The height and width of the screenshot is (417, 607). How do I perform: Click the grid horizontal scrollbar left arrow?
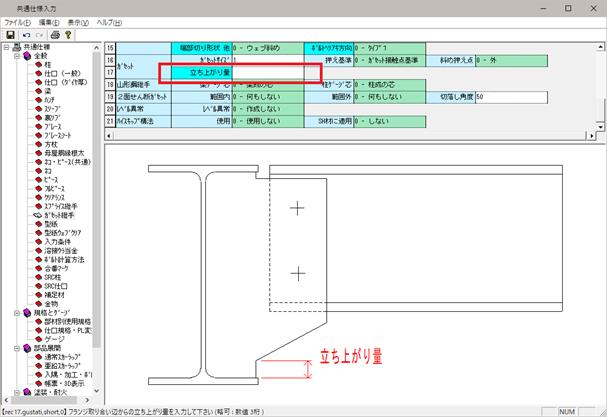[x=109, y=136]
